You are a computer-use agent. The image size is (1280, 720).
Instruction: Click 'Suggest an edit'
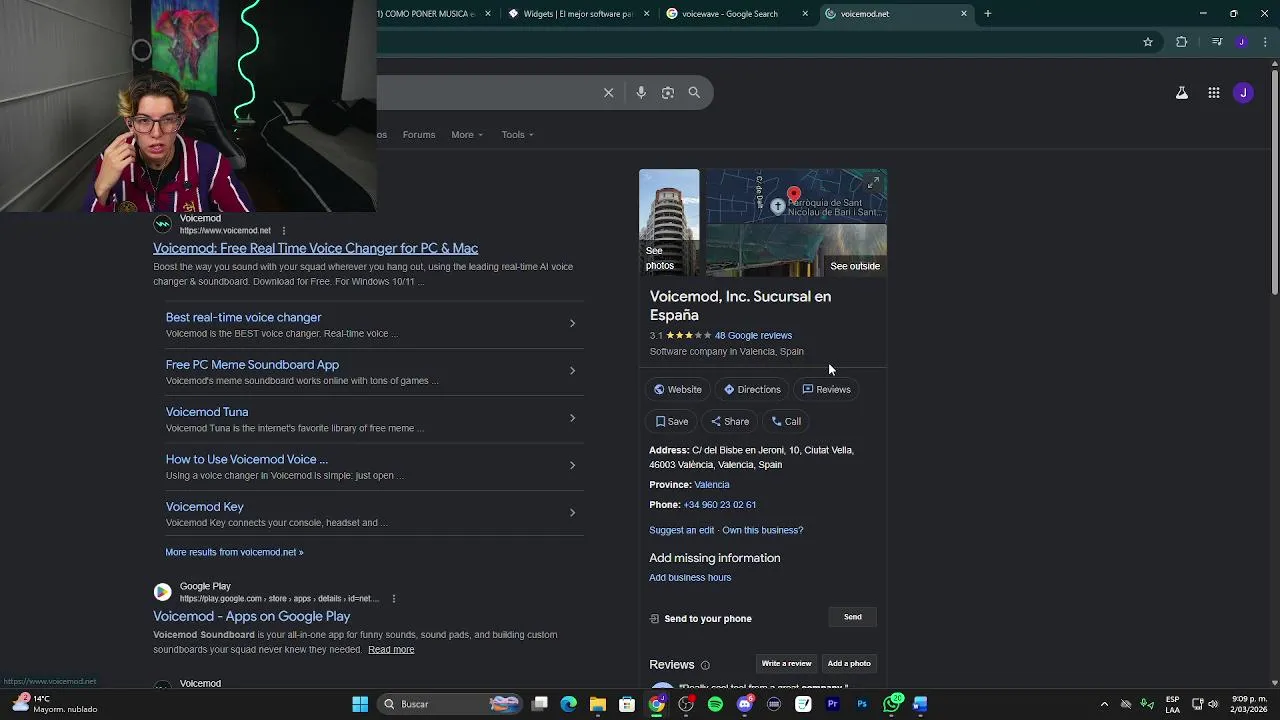682,530
